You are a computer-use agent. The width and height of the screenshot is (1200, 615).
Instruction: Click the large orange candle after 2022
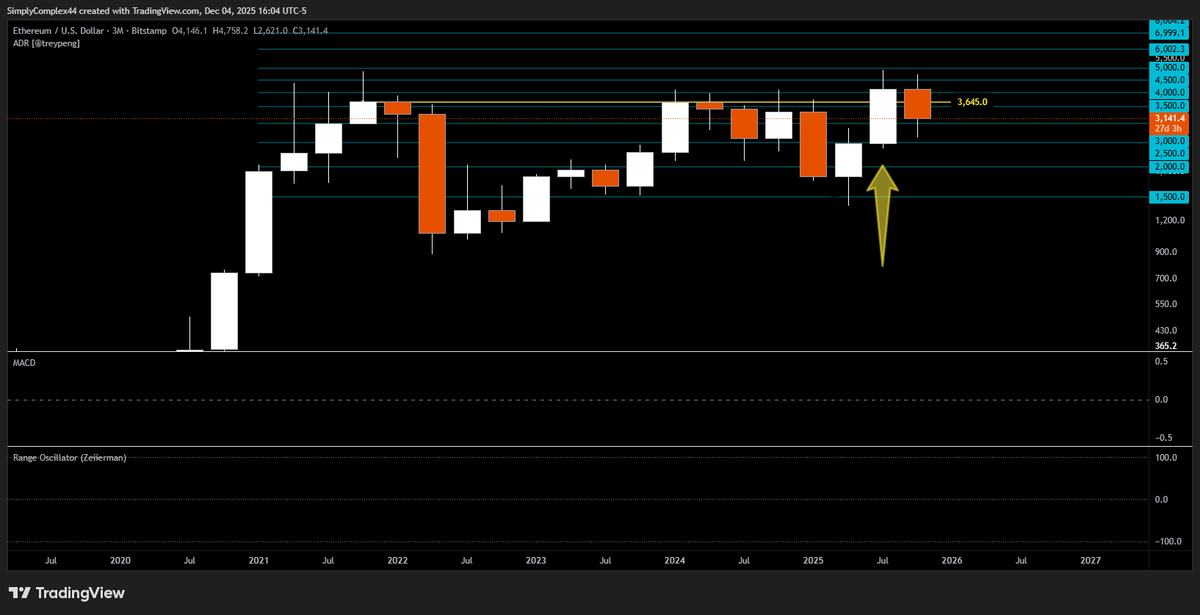click(x=432, y=173)
